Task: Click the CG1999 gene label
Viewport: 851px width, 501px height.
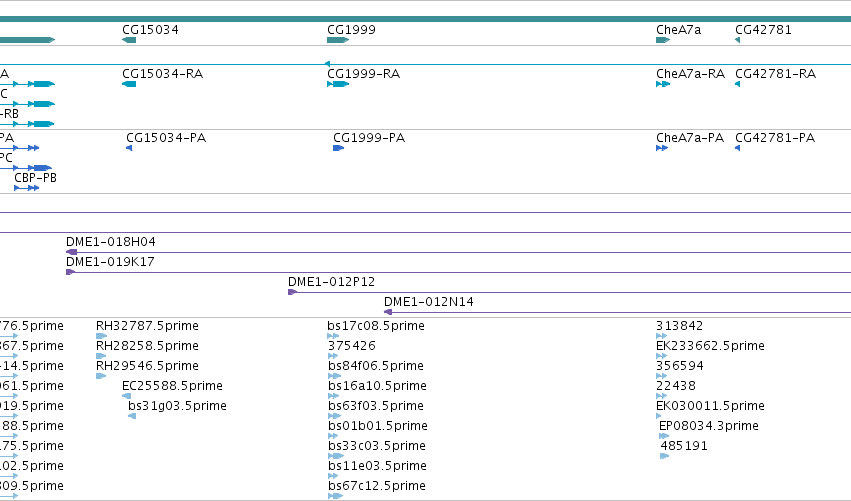Action: click(351, 30)
